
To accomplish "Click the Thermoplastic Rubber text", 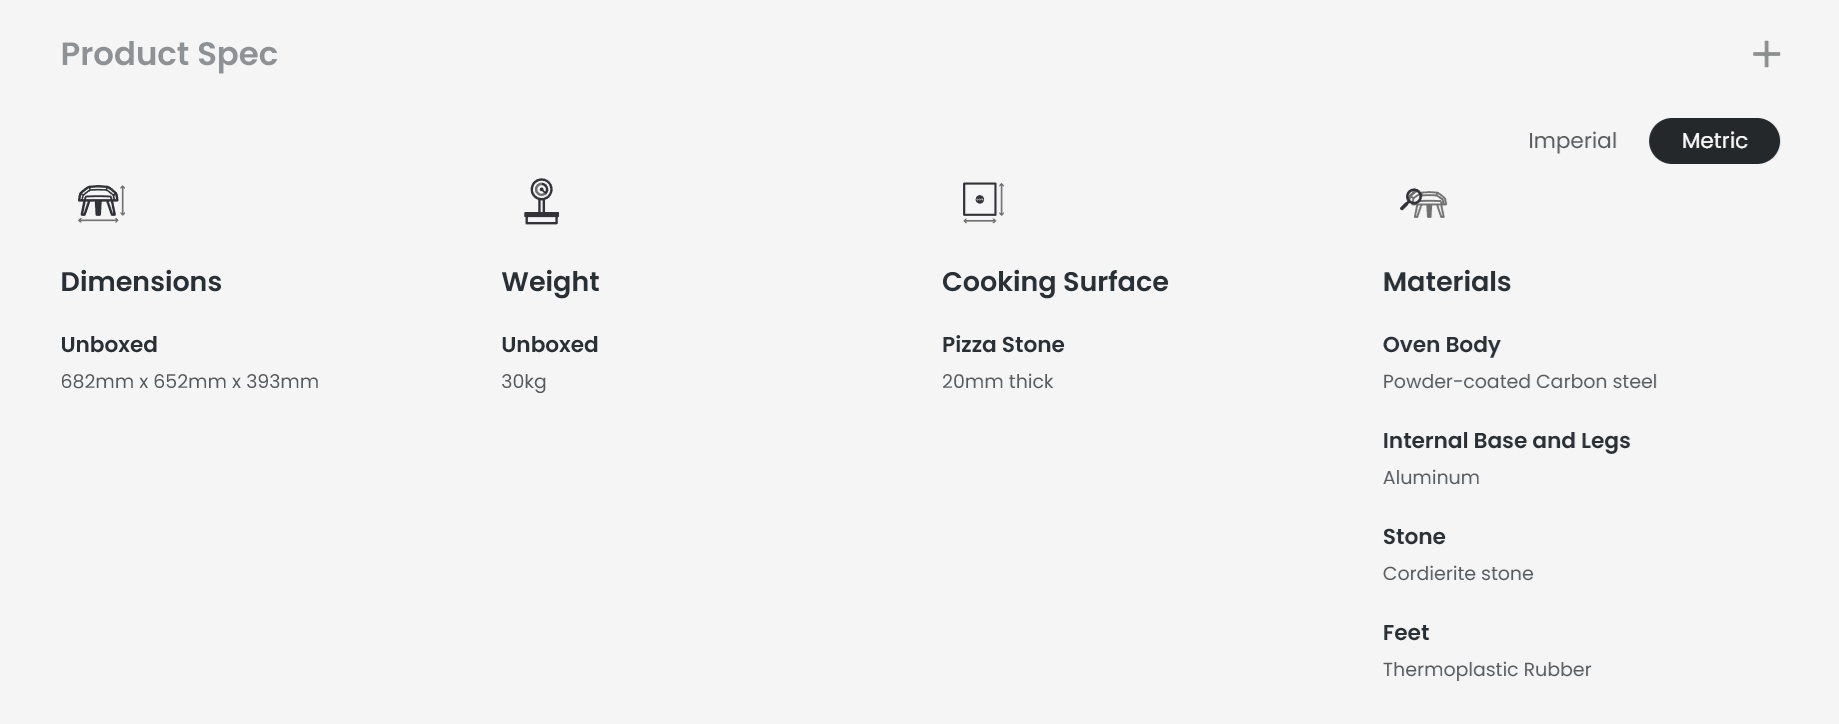I will click(1487, 670).
